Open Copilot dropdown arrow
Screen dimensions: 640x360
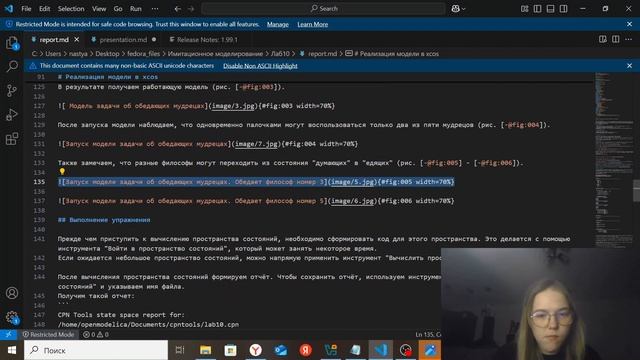(x=464, y=9)
